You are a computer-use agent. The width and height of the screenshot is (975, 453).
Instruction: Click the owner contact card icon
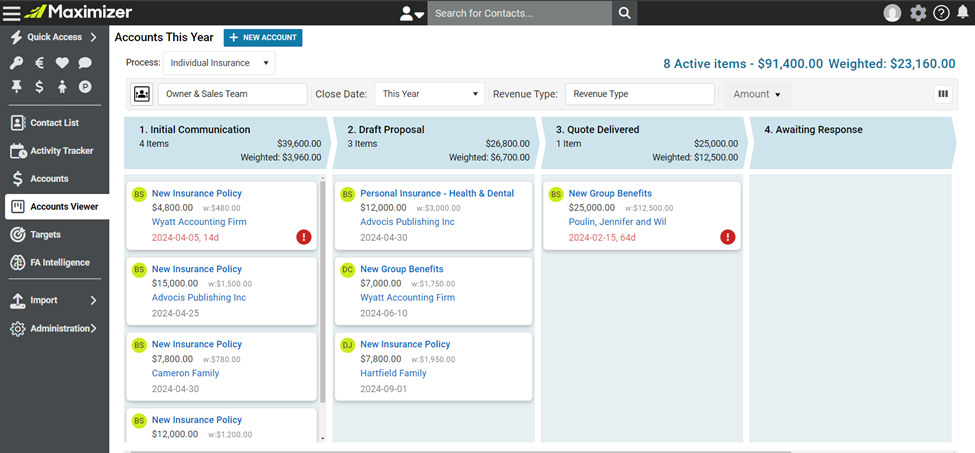pyautogui.click(x=142, y=94)
